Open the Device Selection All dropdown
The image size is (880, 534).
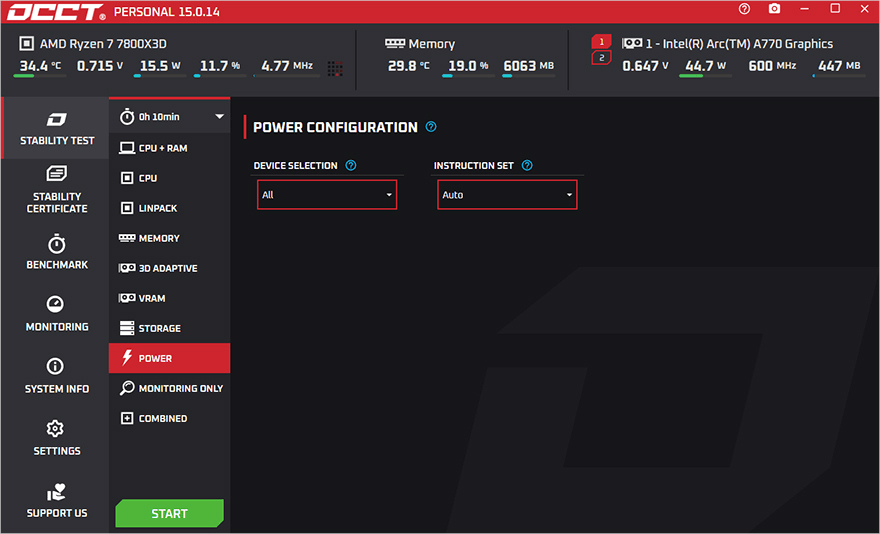pos(327,195)
